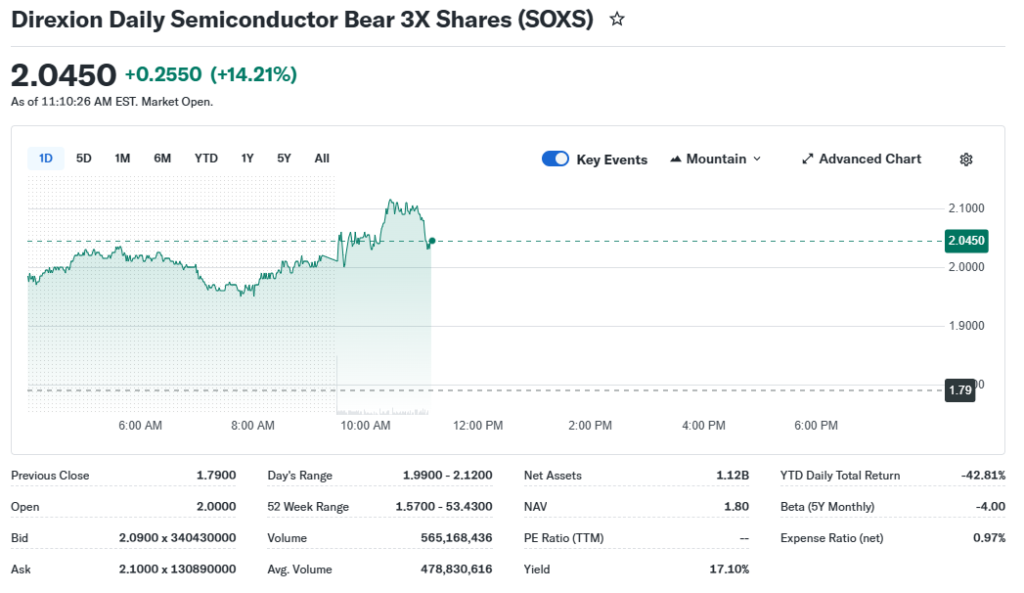Show the 1M chart range
Screen dimensions: 1024x593
pyautogui.click(x=122, y=158)
